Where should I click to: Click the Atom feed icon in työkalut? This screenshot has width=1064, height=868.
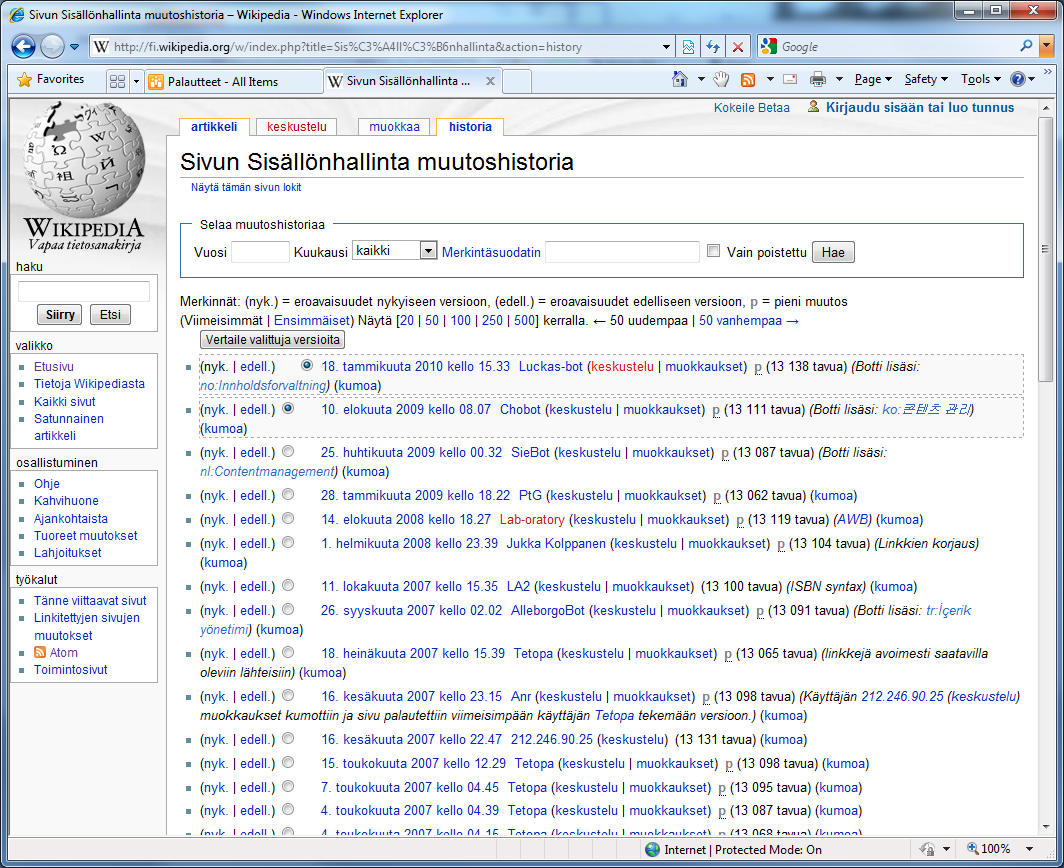40,652
